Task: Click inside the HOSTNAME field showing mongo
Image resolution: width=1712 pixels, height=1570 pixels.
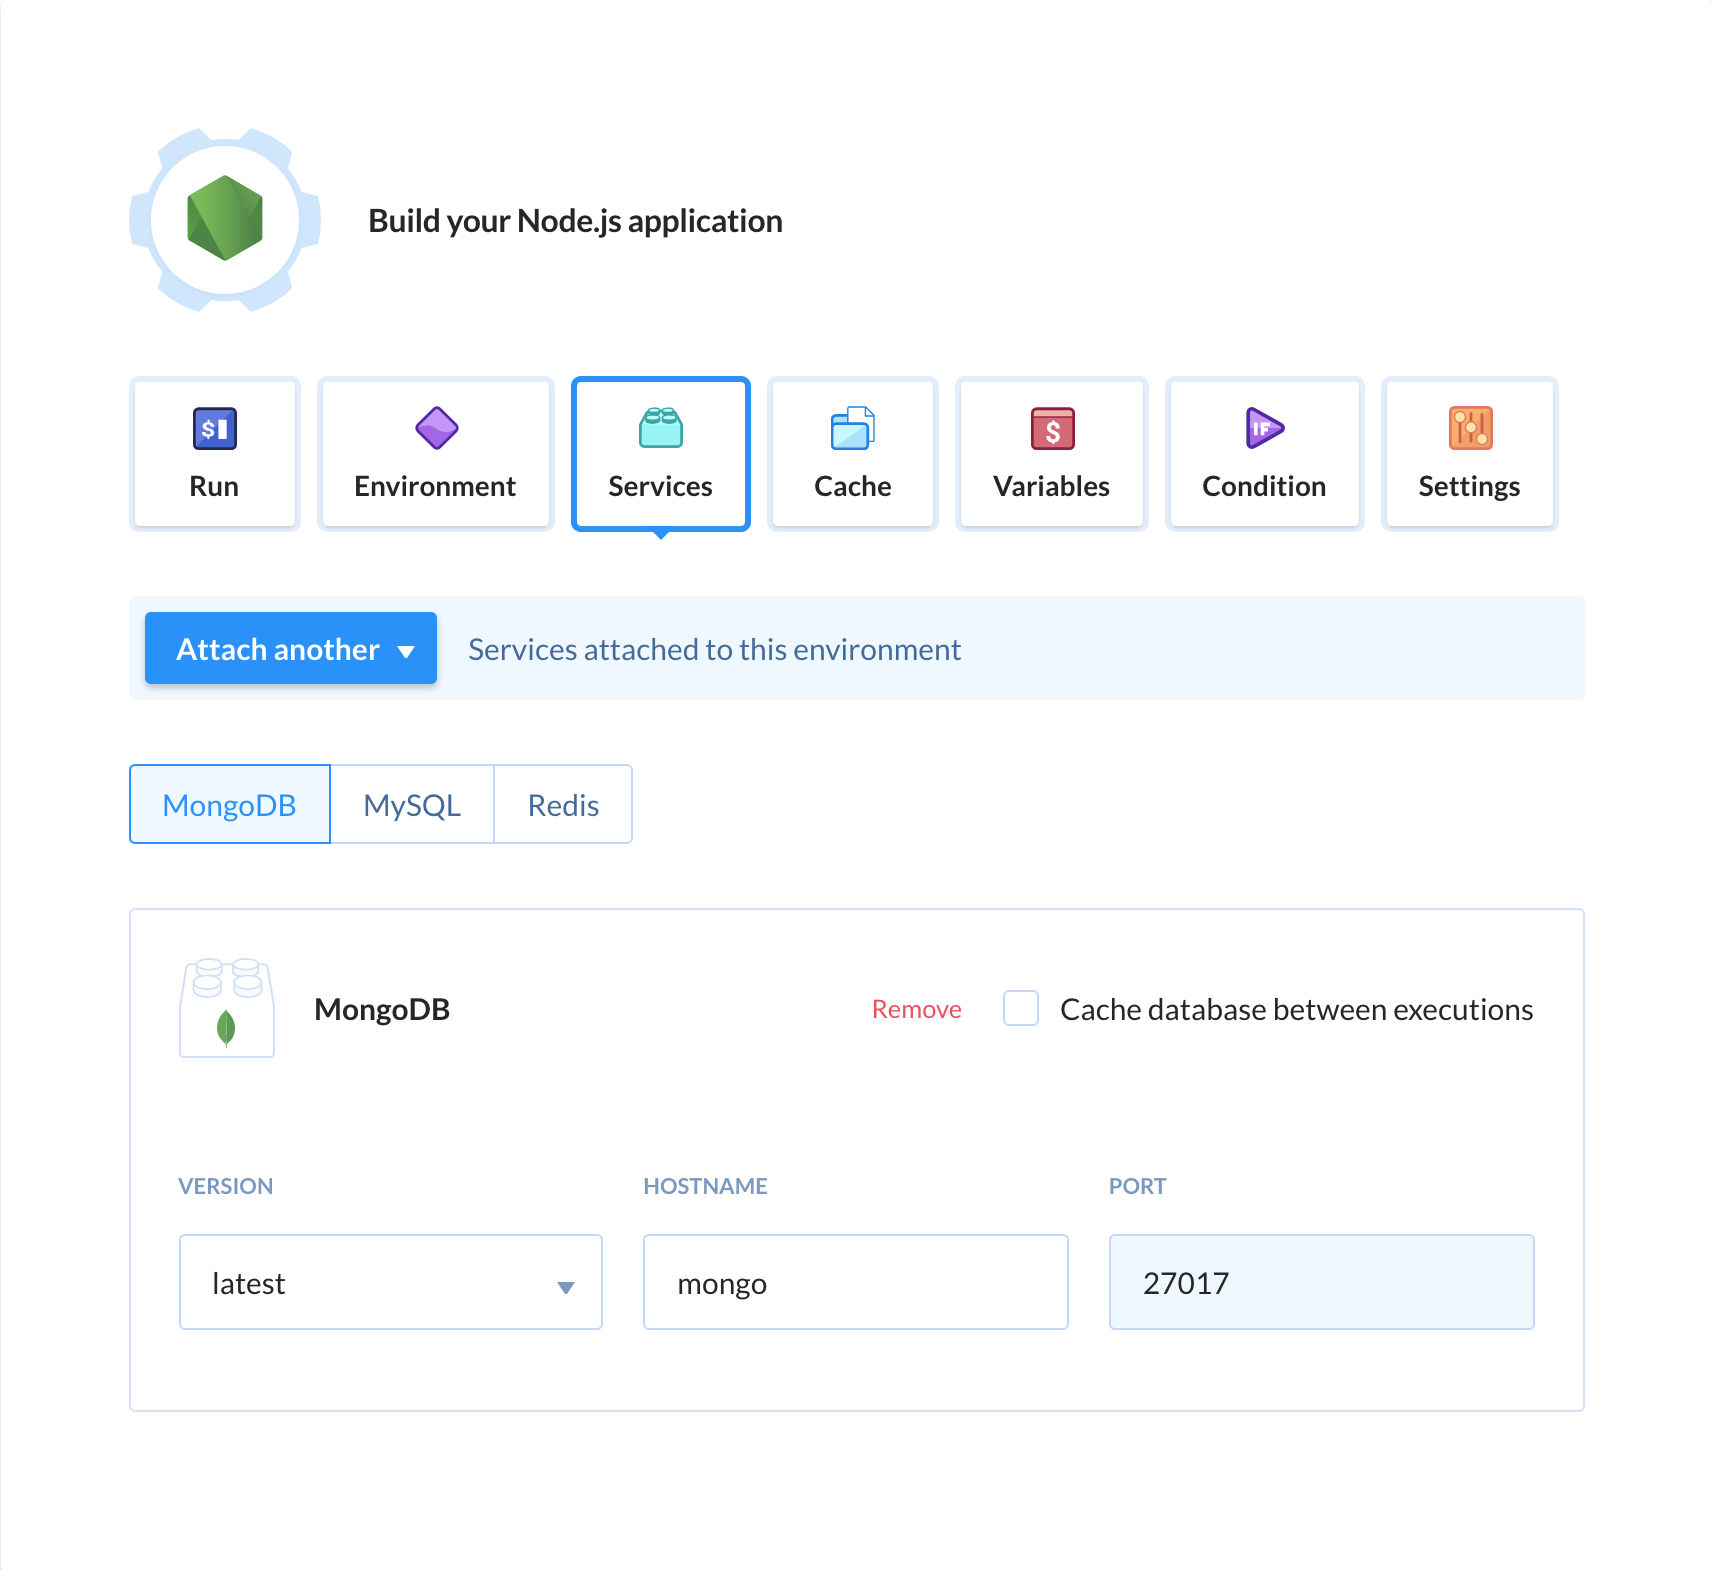Action: coord(854,1283)
